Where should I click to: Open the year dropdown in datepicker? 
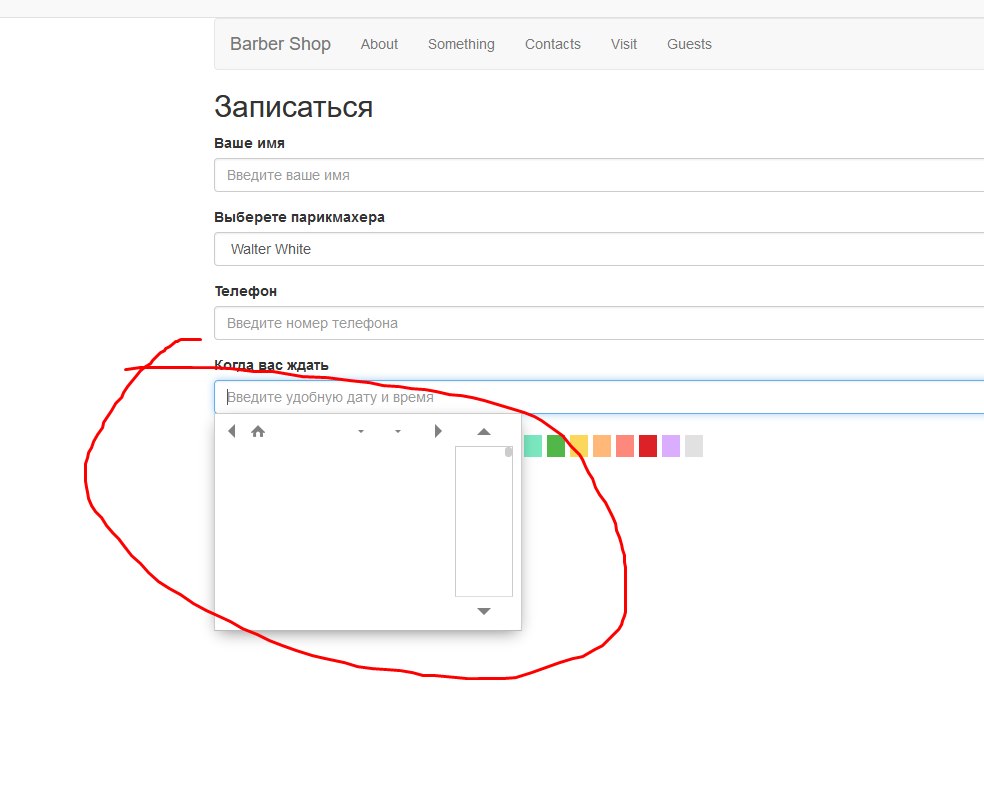(x=398, y=432)
